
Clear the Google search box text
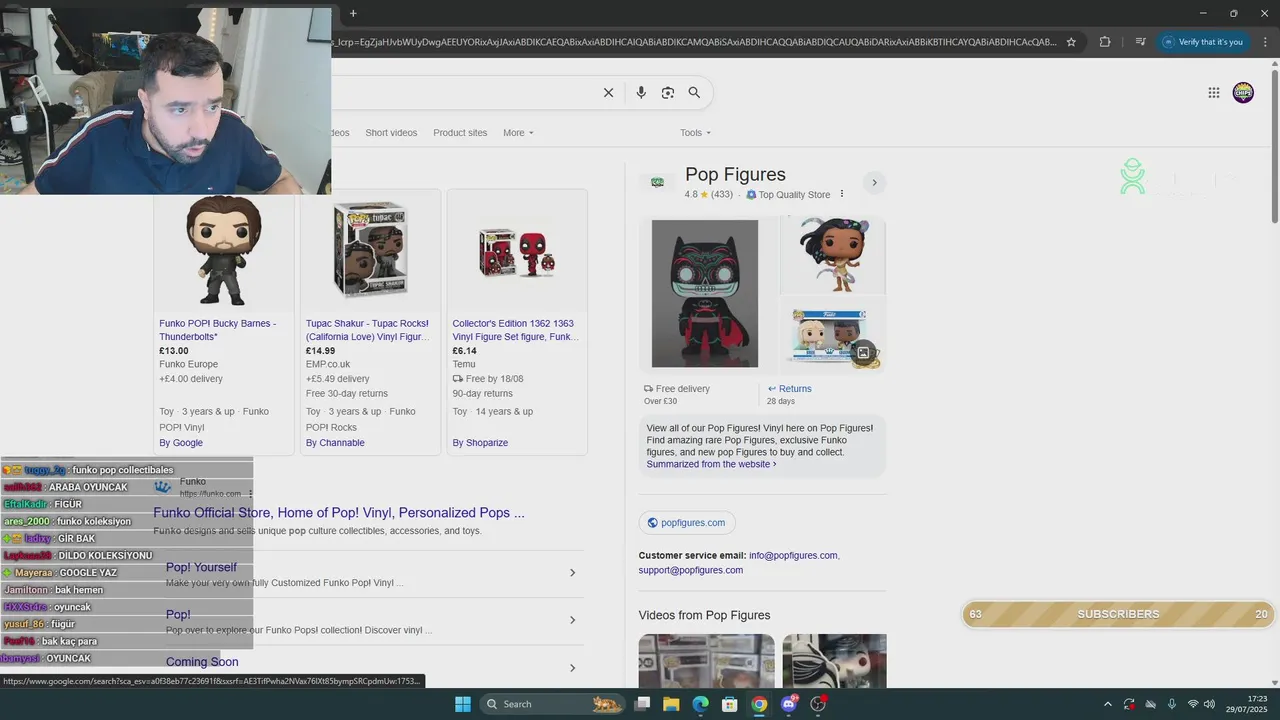[608, 93]
